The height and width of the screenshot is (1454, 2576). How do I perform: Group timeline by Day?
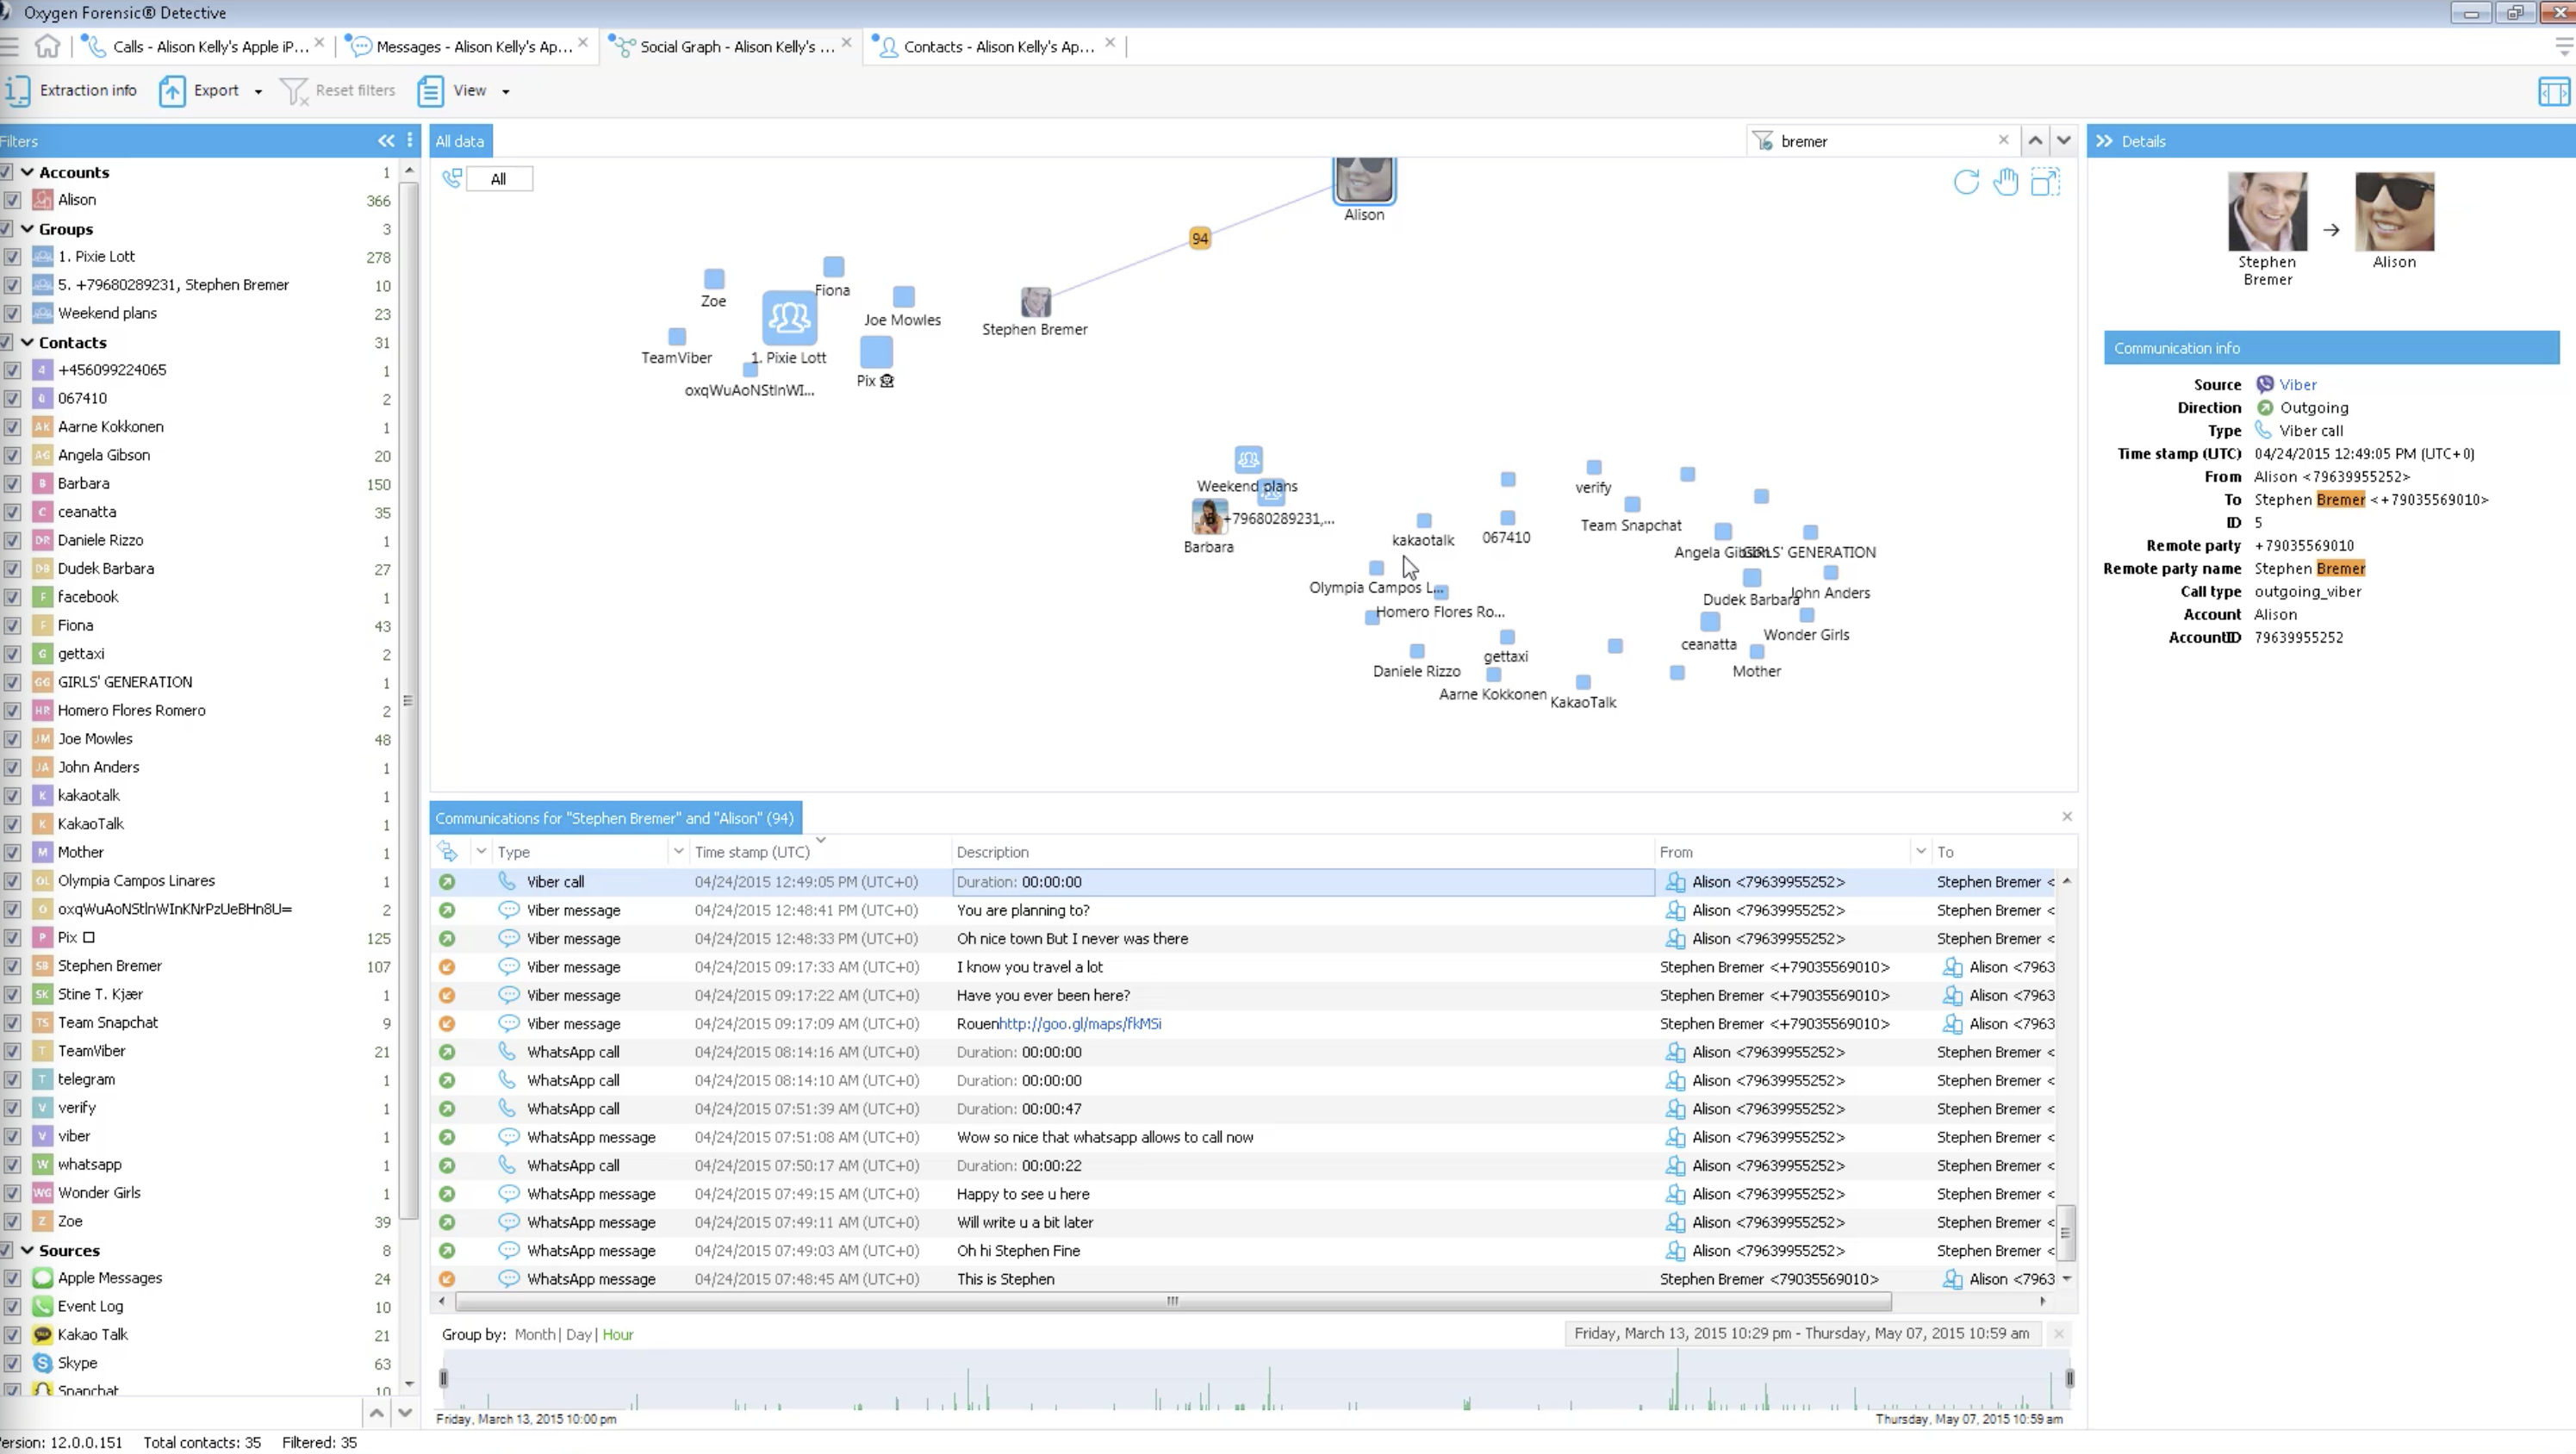coord(578,1334)
